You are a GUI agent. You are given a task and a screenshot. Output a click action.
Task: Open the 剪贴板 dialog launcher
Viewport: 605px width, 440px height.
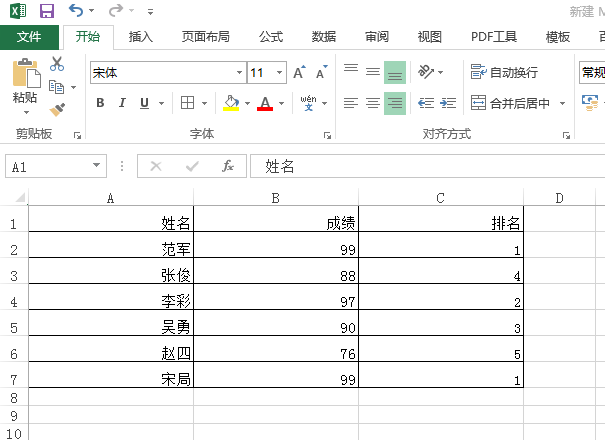[78, 135]
